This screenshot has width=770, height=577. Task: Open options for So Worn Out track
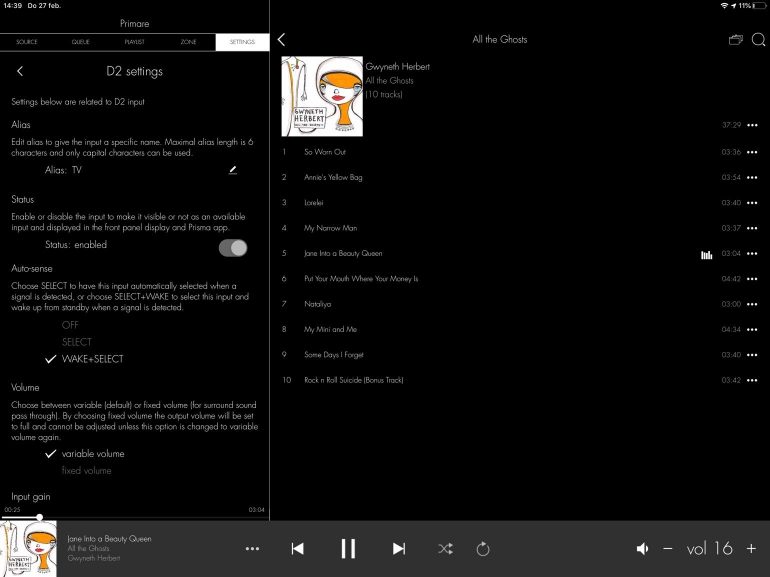tap(752, 152)
